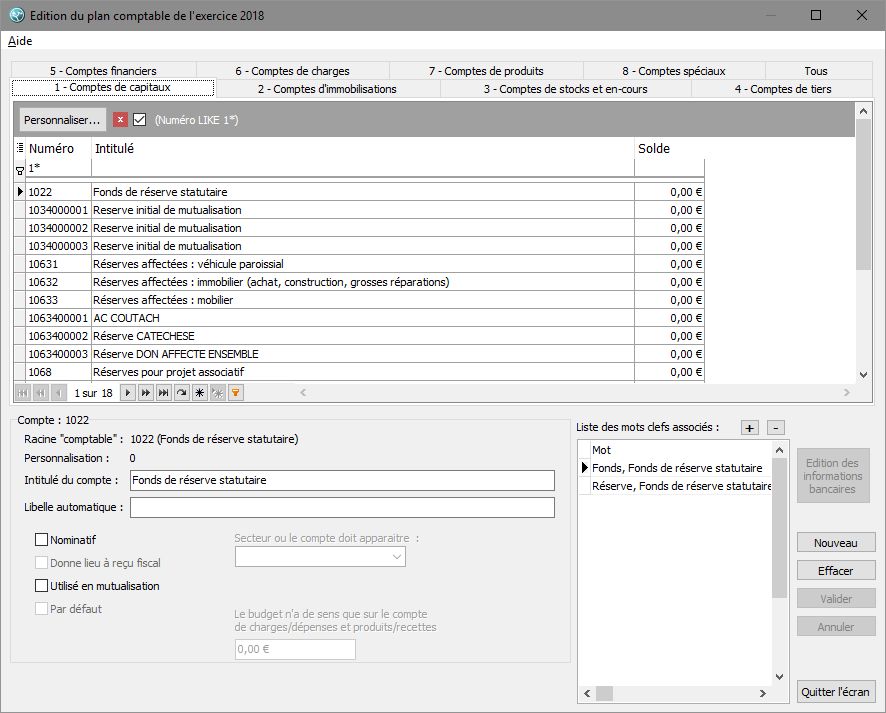Jump to last record in navigator
This screenshot has width=886, height=713.
point(163,394)
